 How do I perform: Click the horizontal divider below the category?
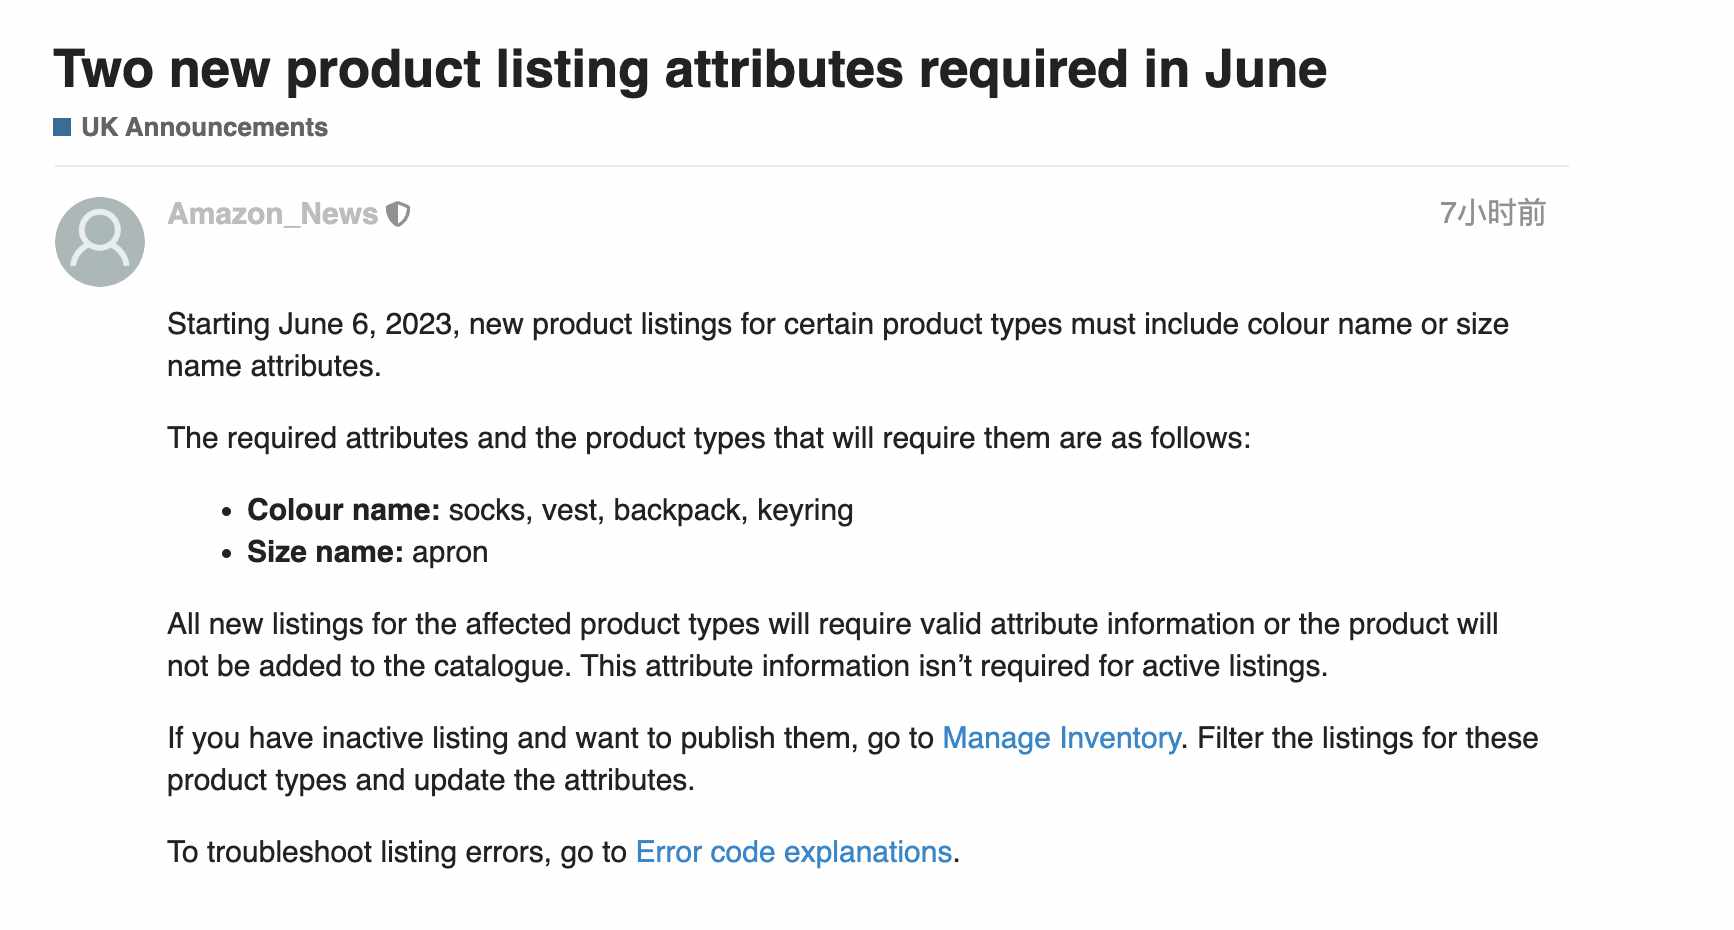click(x=811, y=166)
